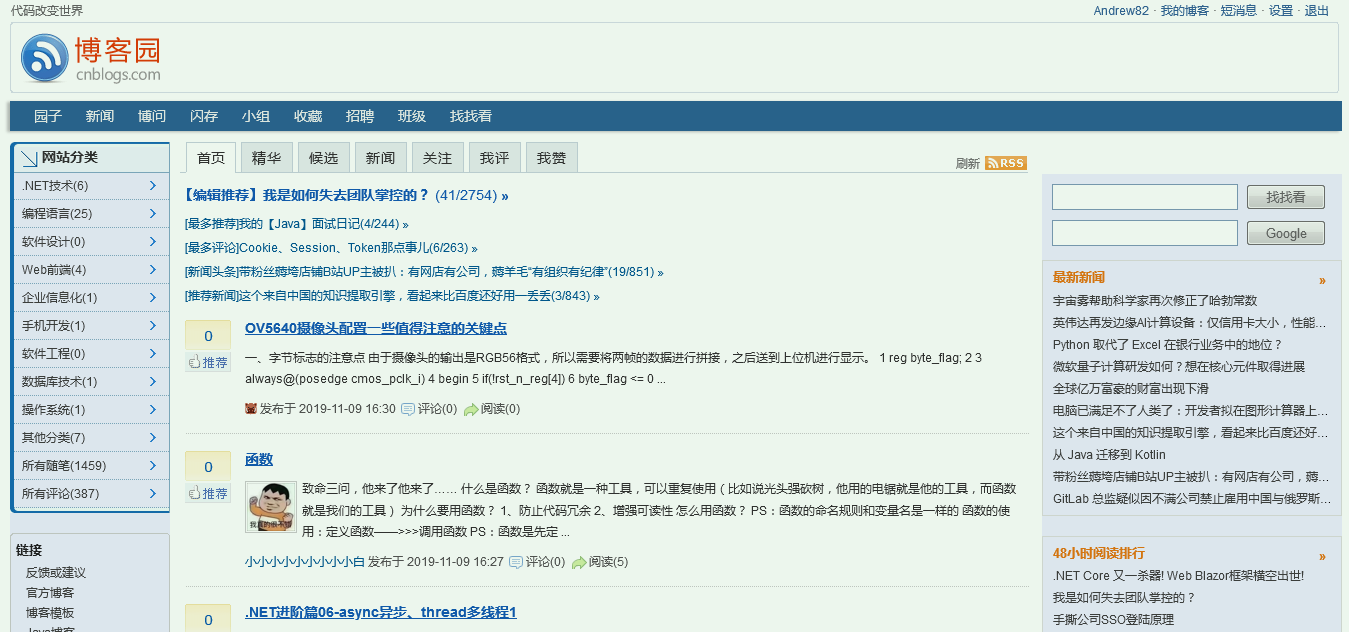Open 招聘 in the navigation bar
Screen dimensions: 1349x632
coord(360,117)
